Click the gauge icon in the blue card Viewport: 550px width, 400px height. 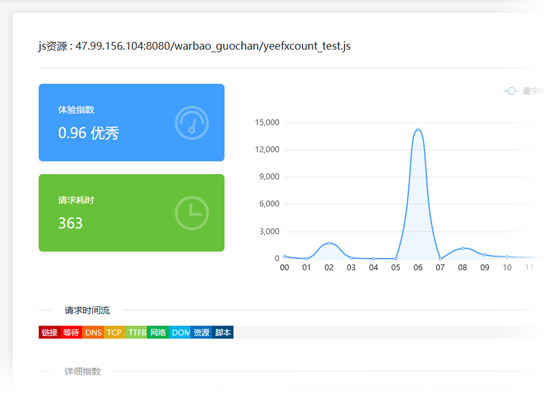[192, 123]
